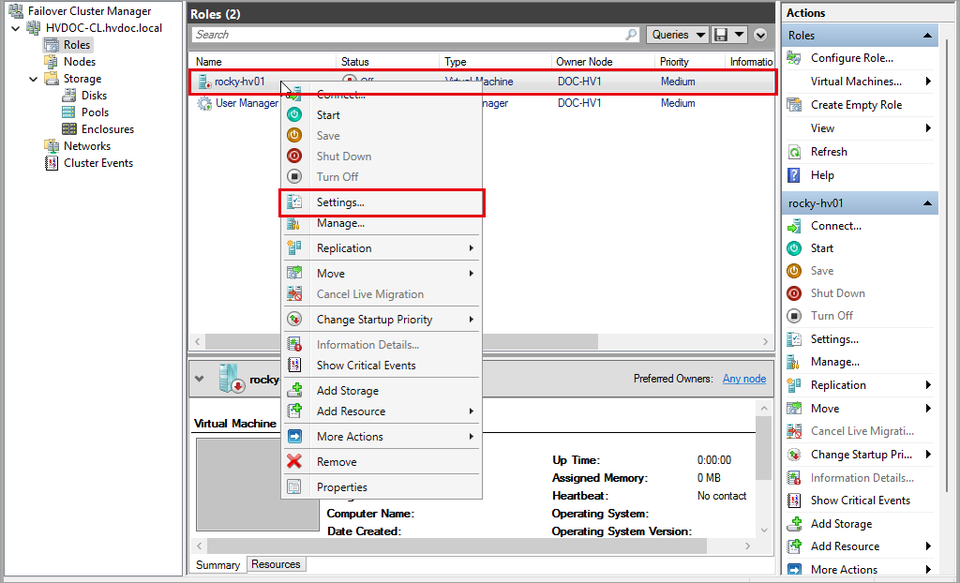This screenshot has height=583, width=960.
Task: Click the Any node preferred owners link
Action: tap(744, 379)
